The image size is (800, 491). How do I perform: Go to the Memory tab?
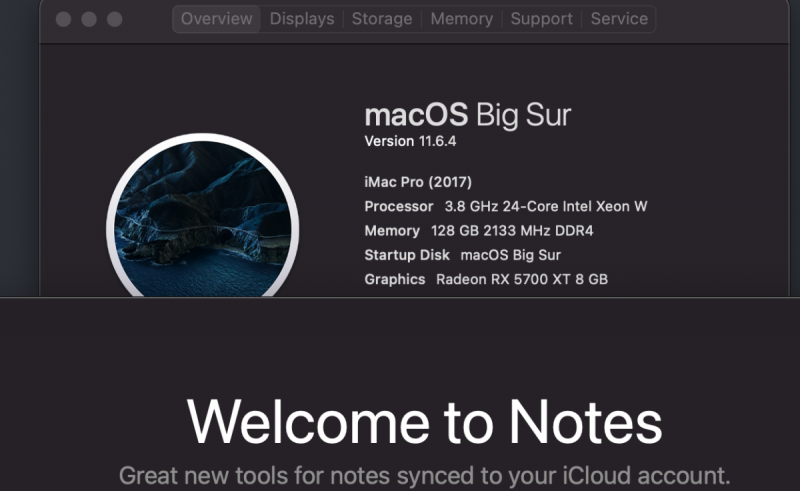click(x=461, y=19)
